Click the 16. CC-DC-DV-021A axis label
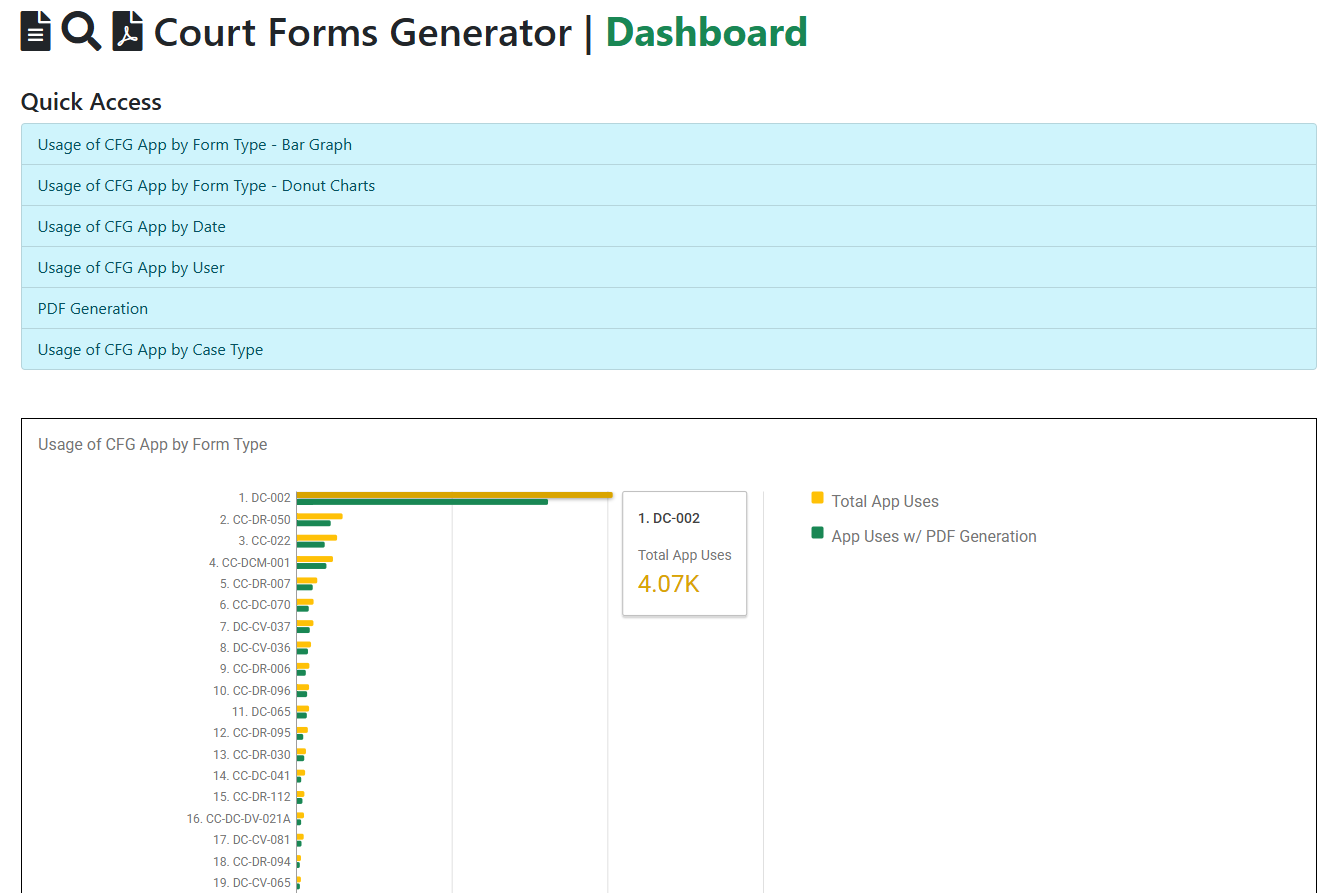The height and width of the screenshot is (893, 1329). pos(238,819)
